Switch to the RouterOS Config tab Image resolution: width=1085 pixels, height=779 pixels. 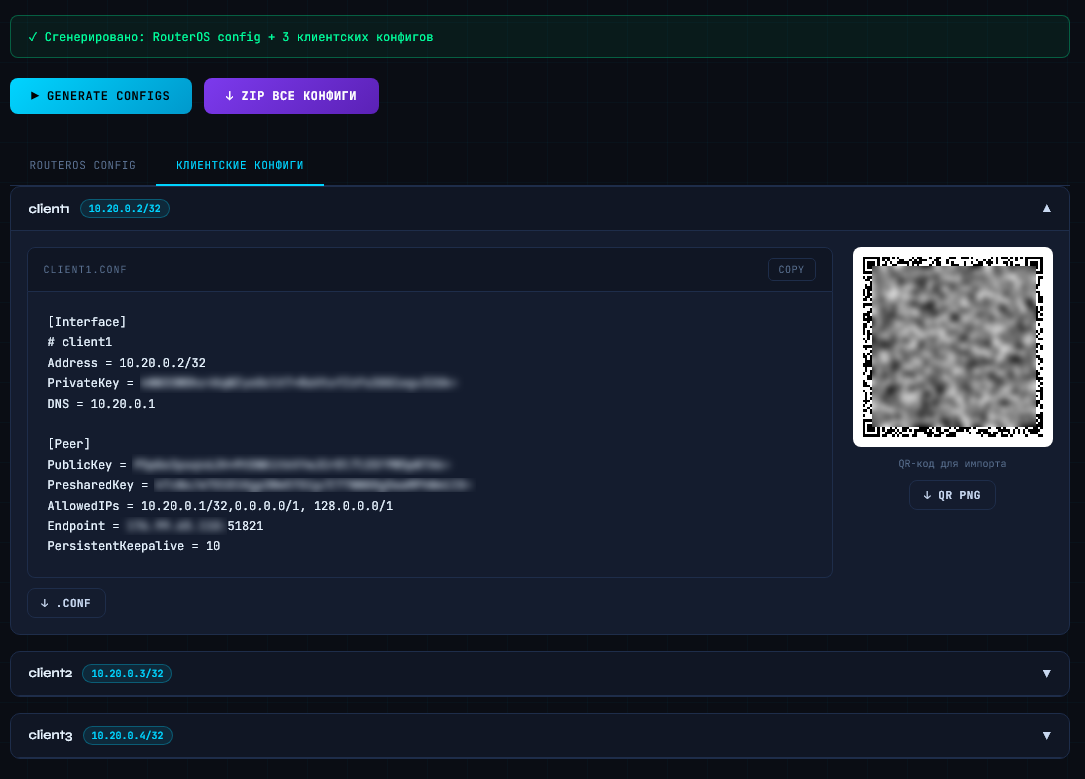(x=82, y=165)
